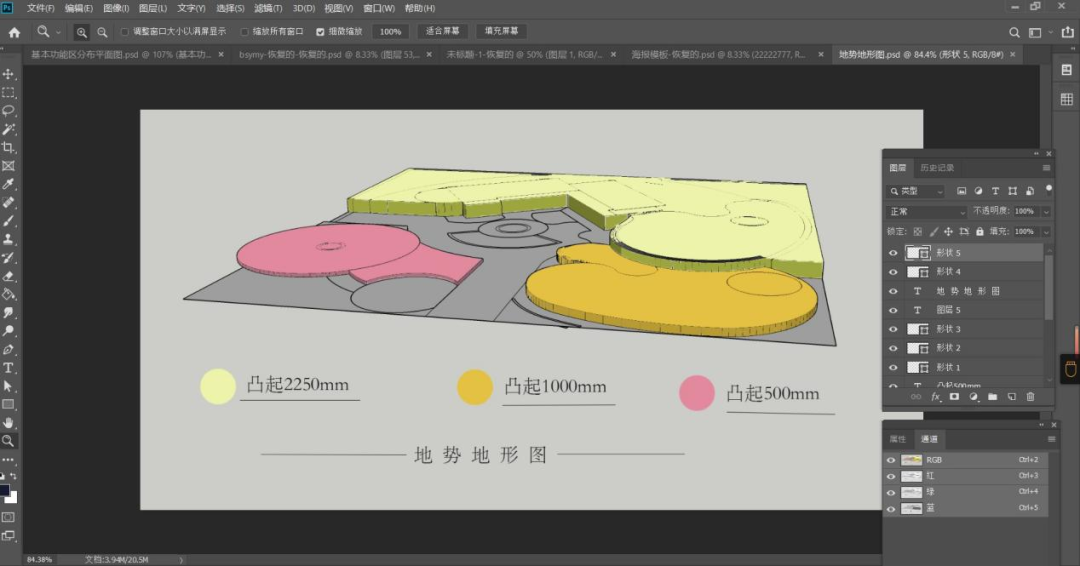This screenshot has width=1080, height=566.
Task: Select the RGB channel row
Action: 967,459
